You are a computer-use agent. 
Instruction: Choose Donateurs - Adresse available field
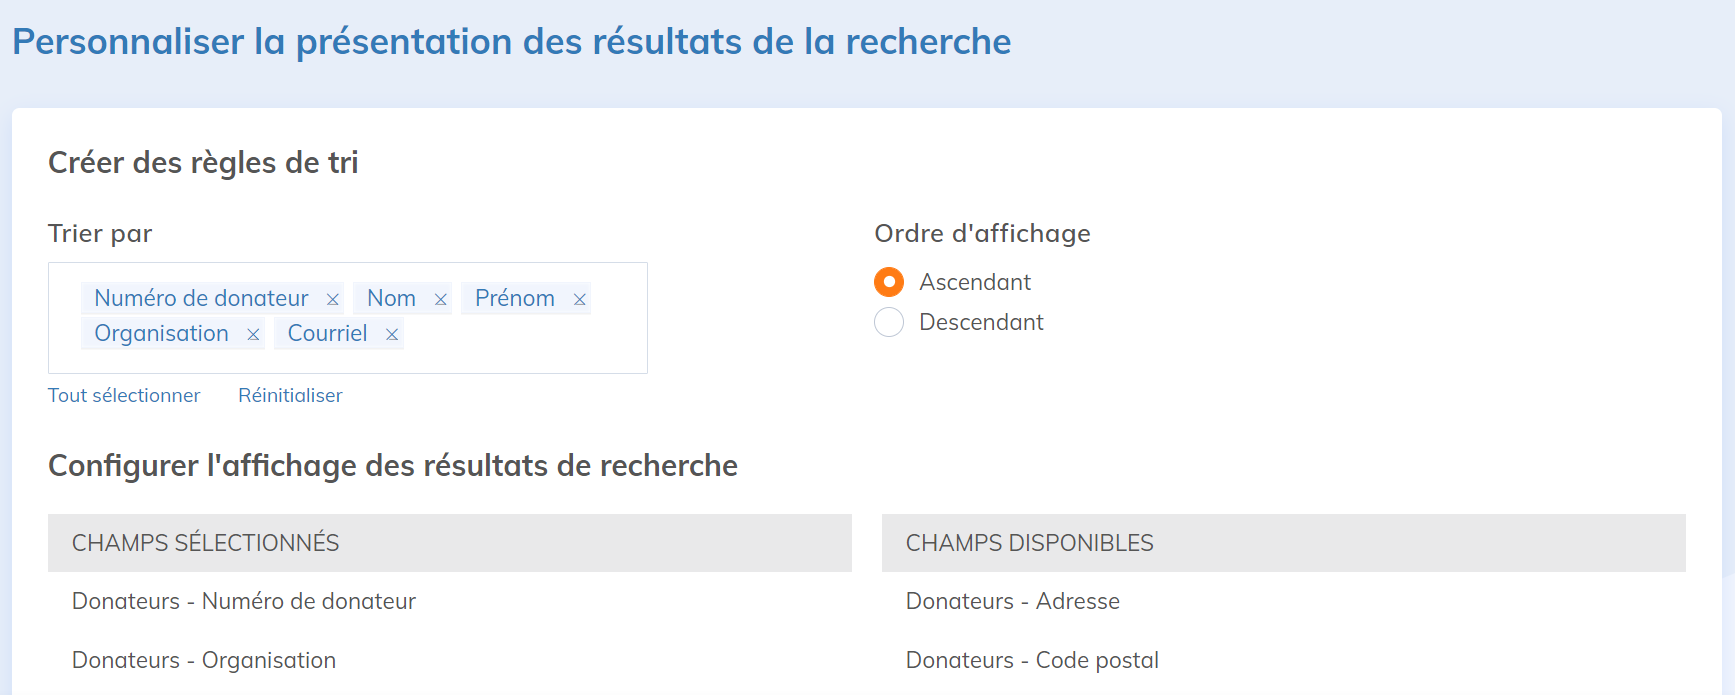point(1013,601)
